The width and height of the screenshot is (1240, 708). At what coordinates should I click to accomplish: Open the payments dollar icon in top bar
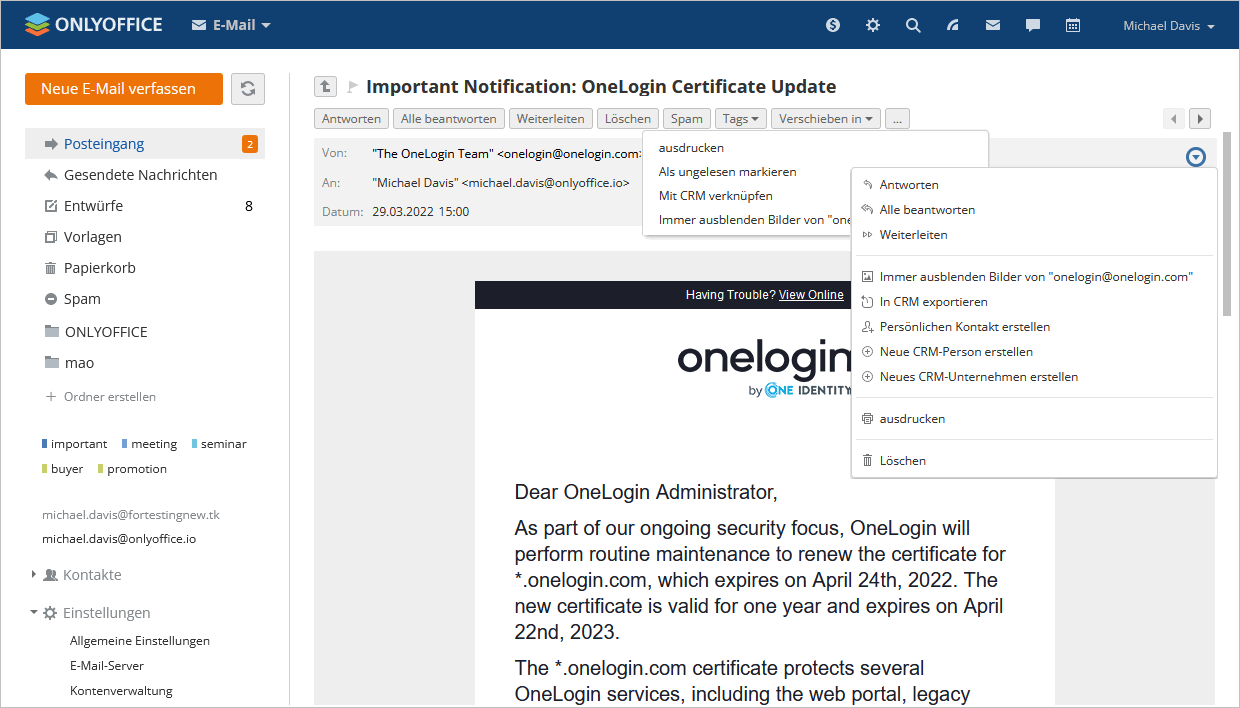click(x=833, y=26)
